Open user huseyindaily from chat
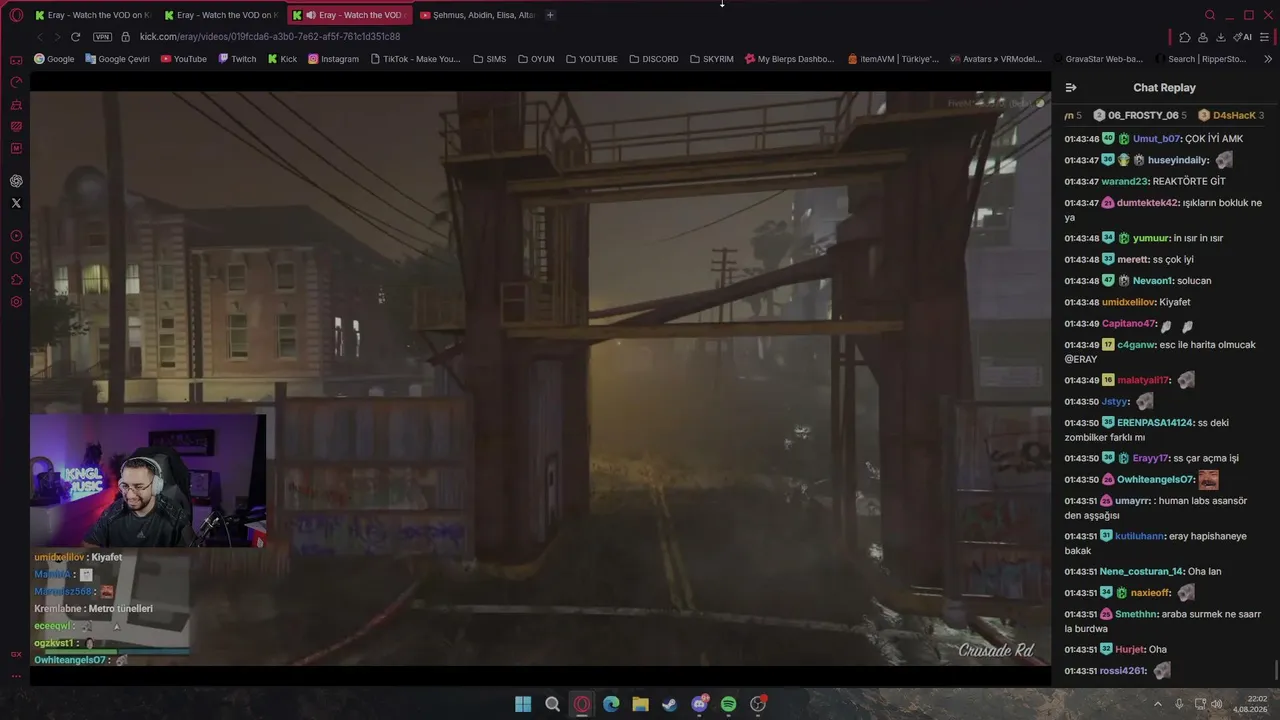The image size is (1280, 720). point(1178,160)
